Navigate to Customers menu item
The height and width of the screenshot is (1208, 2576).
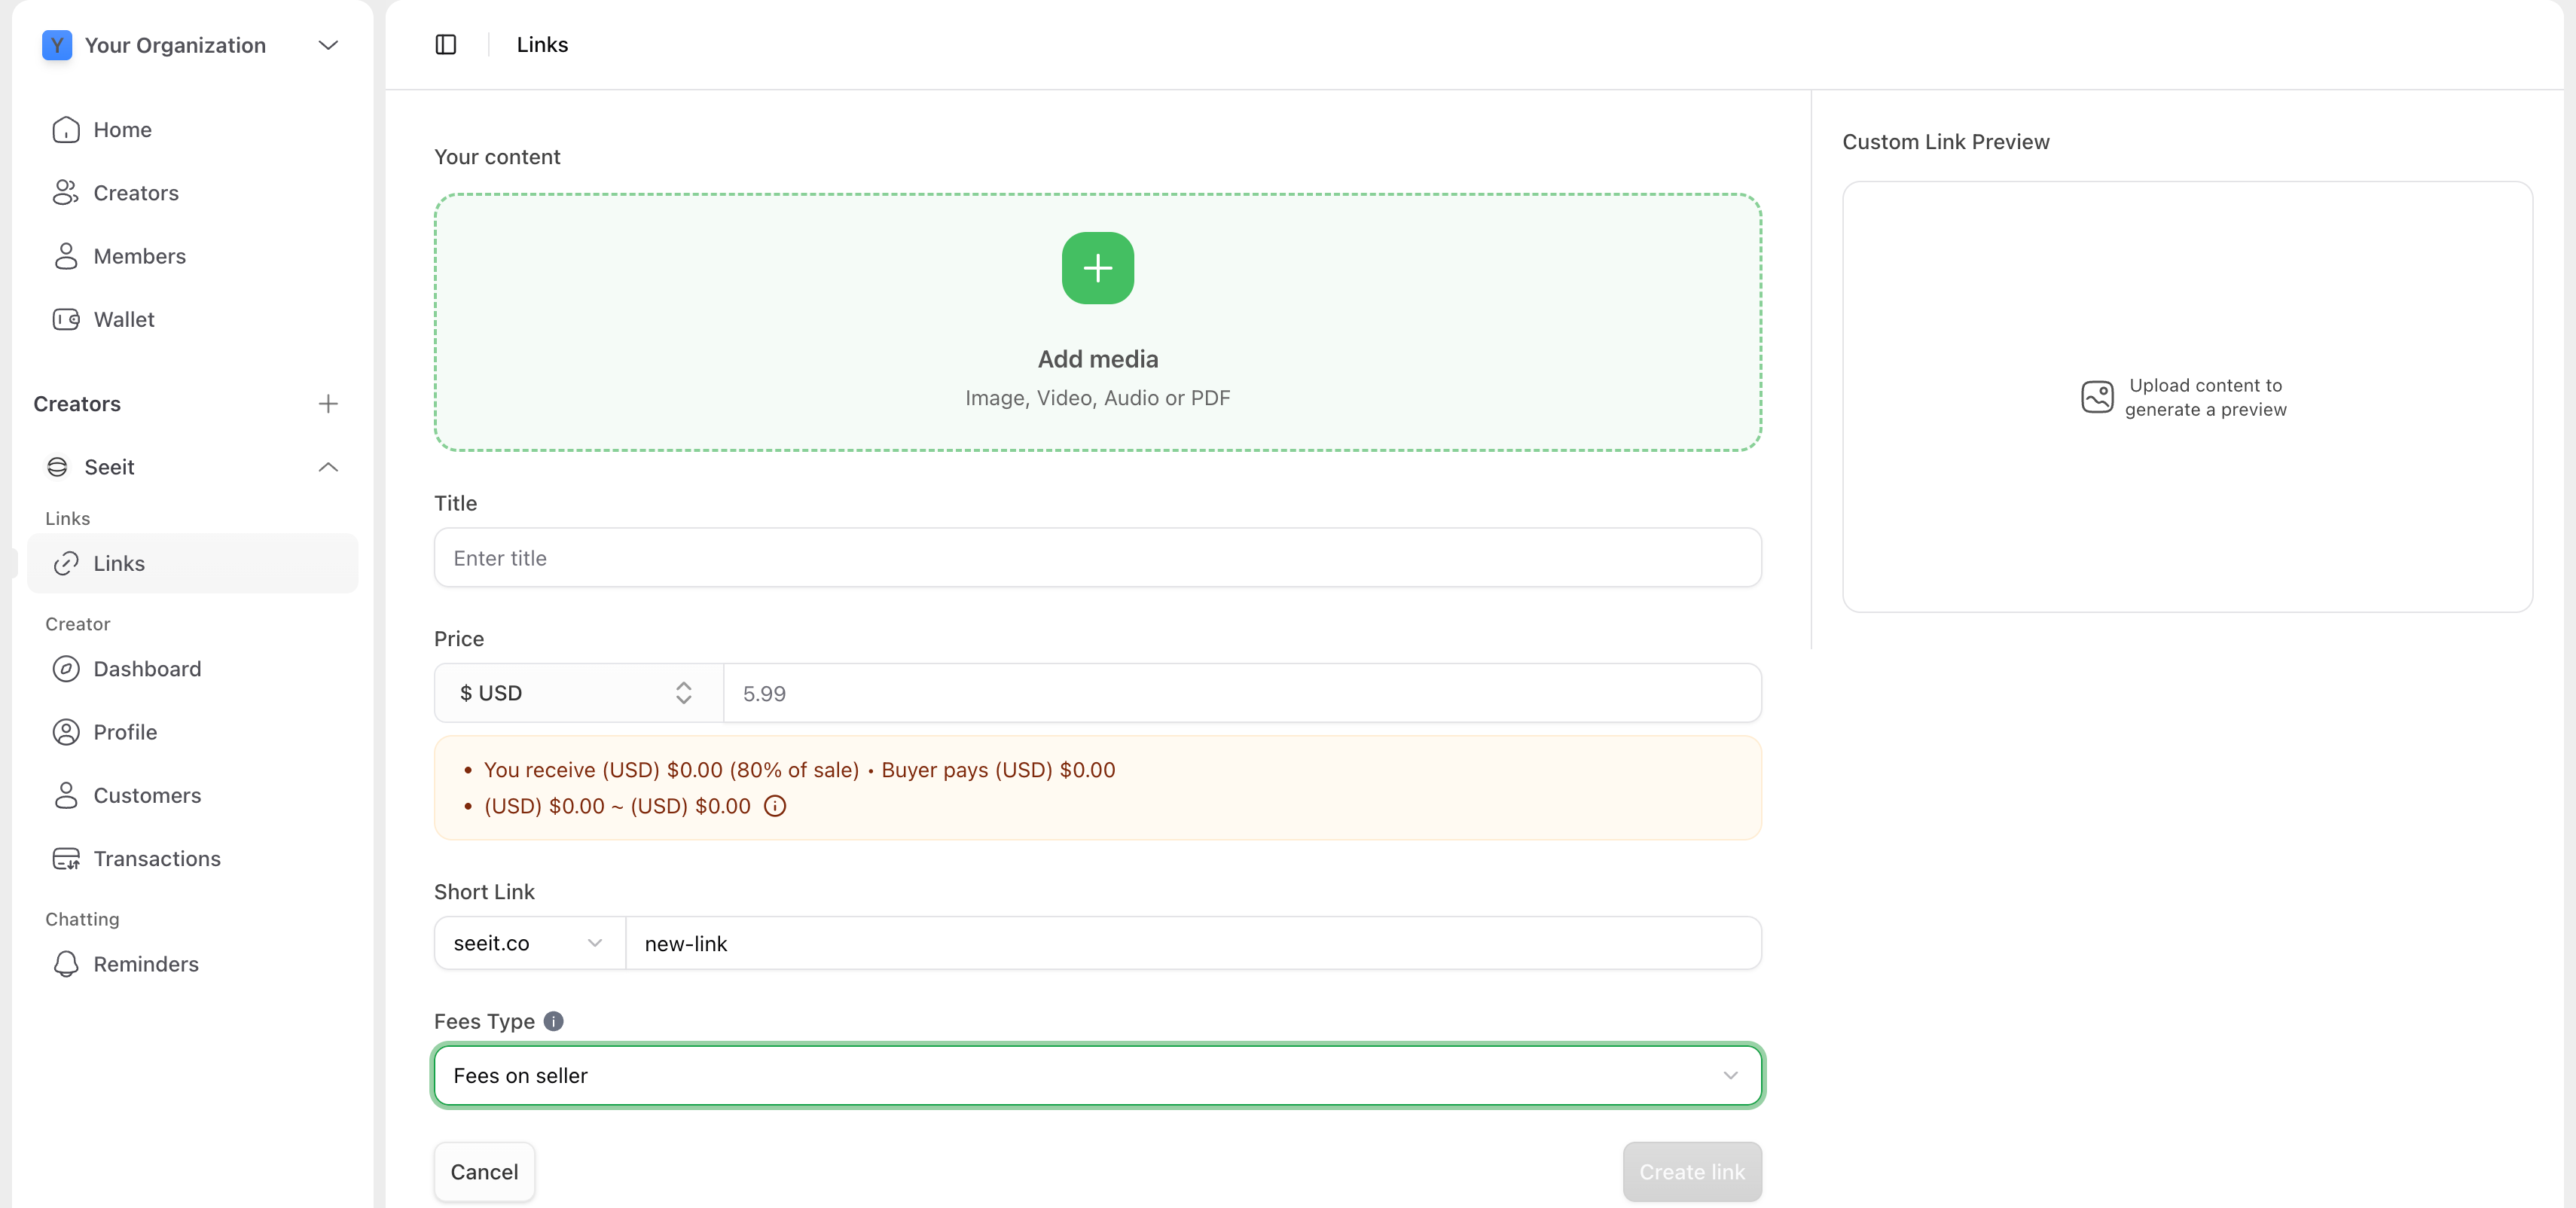click(x=147, y=795)
